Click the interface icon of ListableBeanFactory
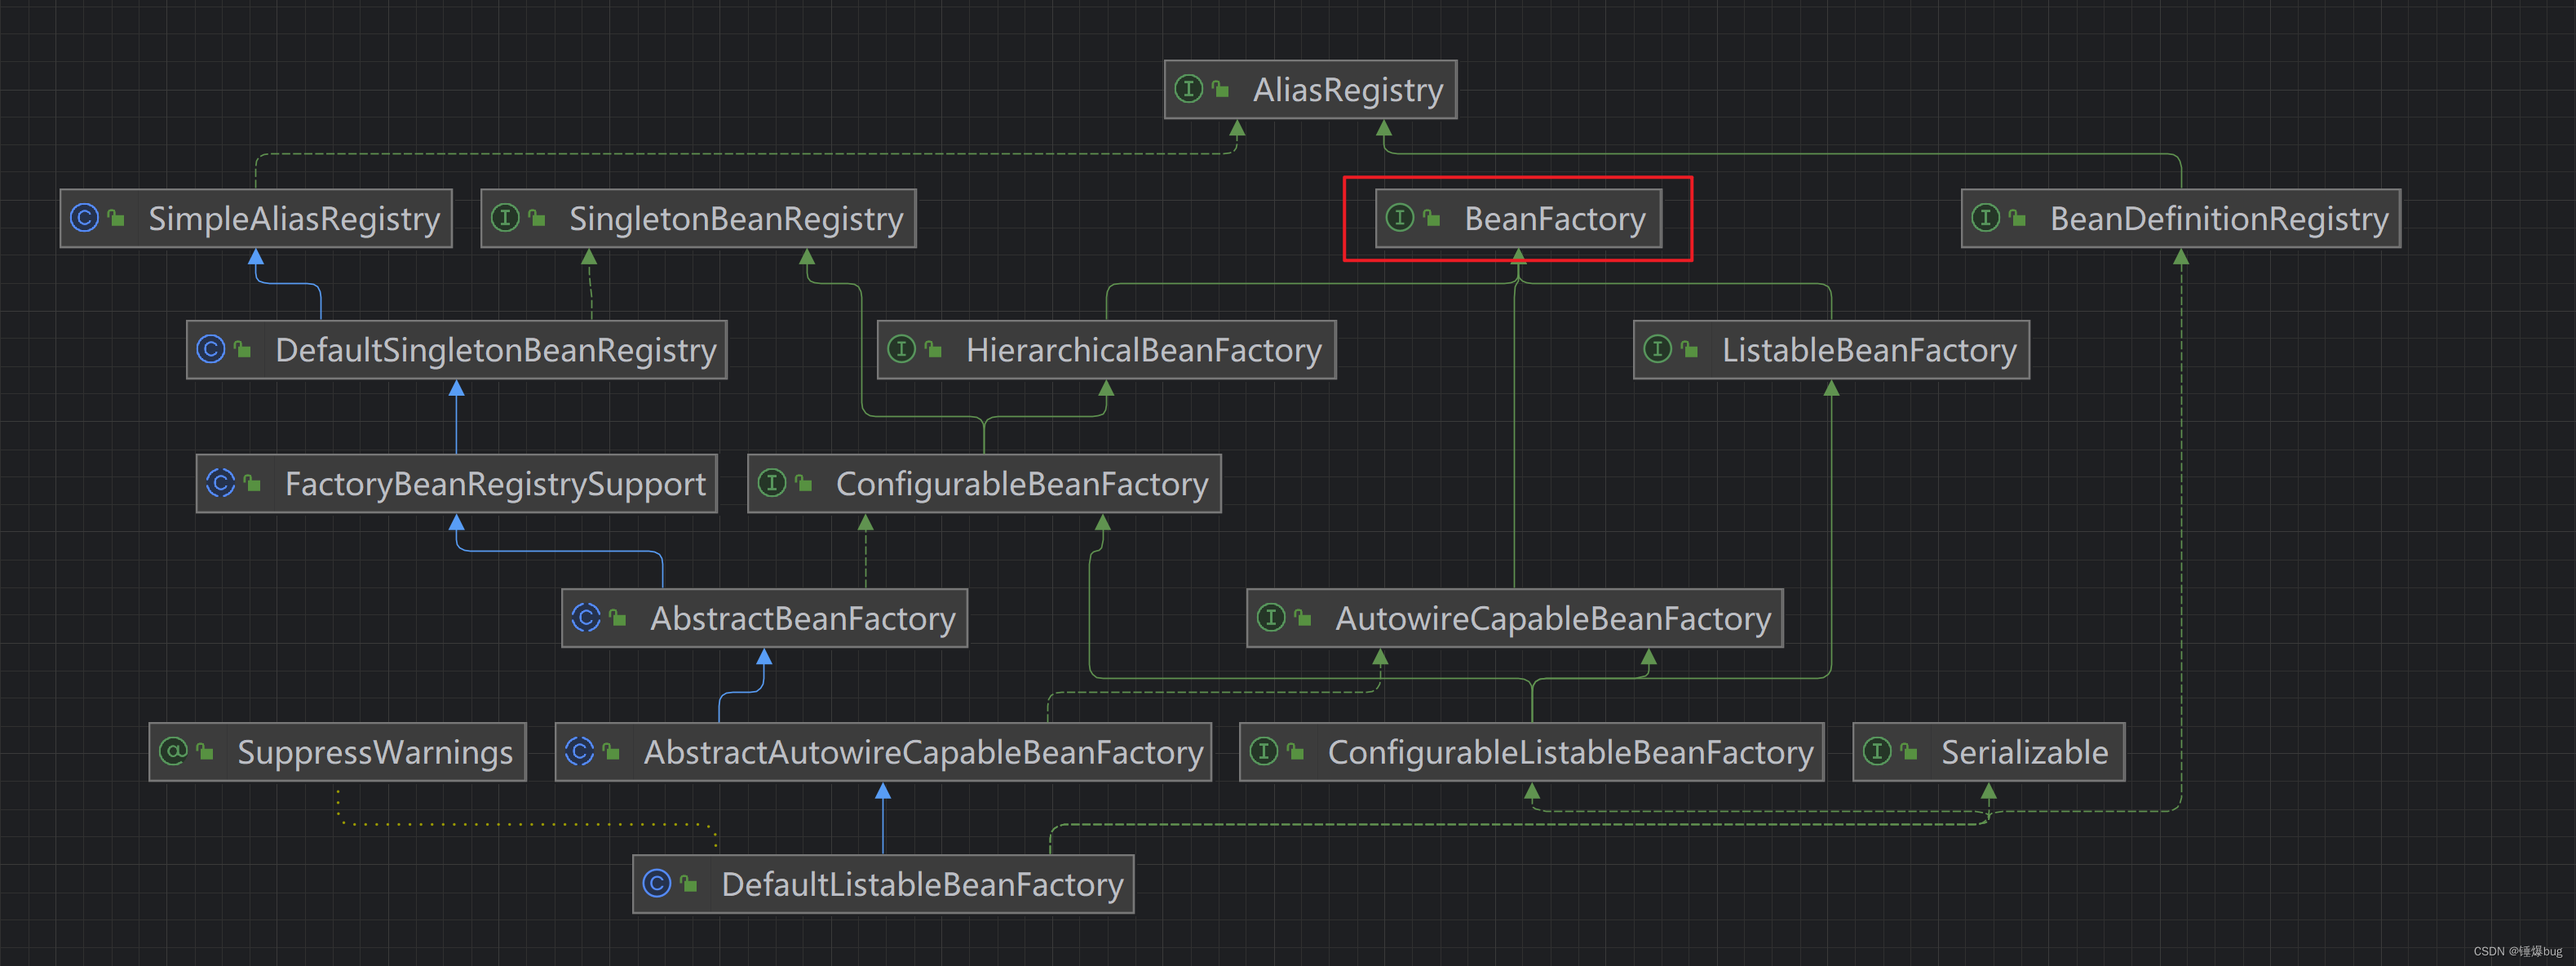 [x=1658, y=349]
